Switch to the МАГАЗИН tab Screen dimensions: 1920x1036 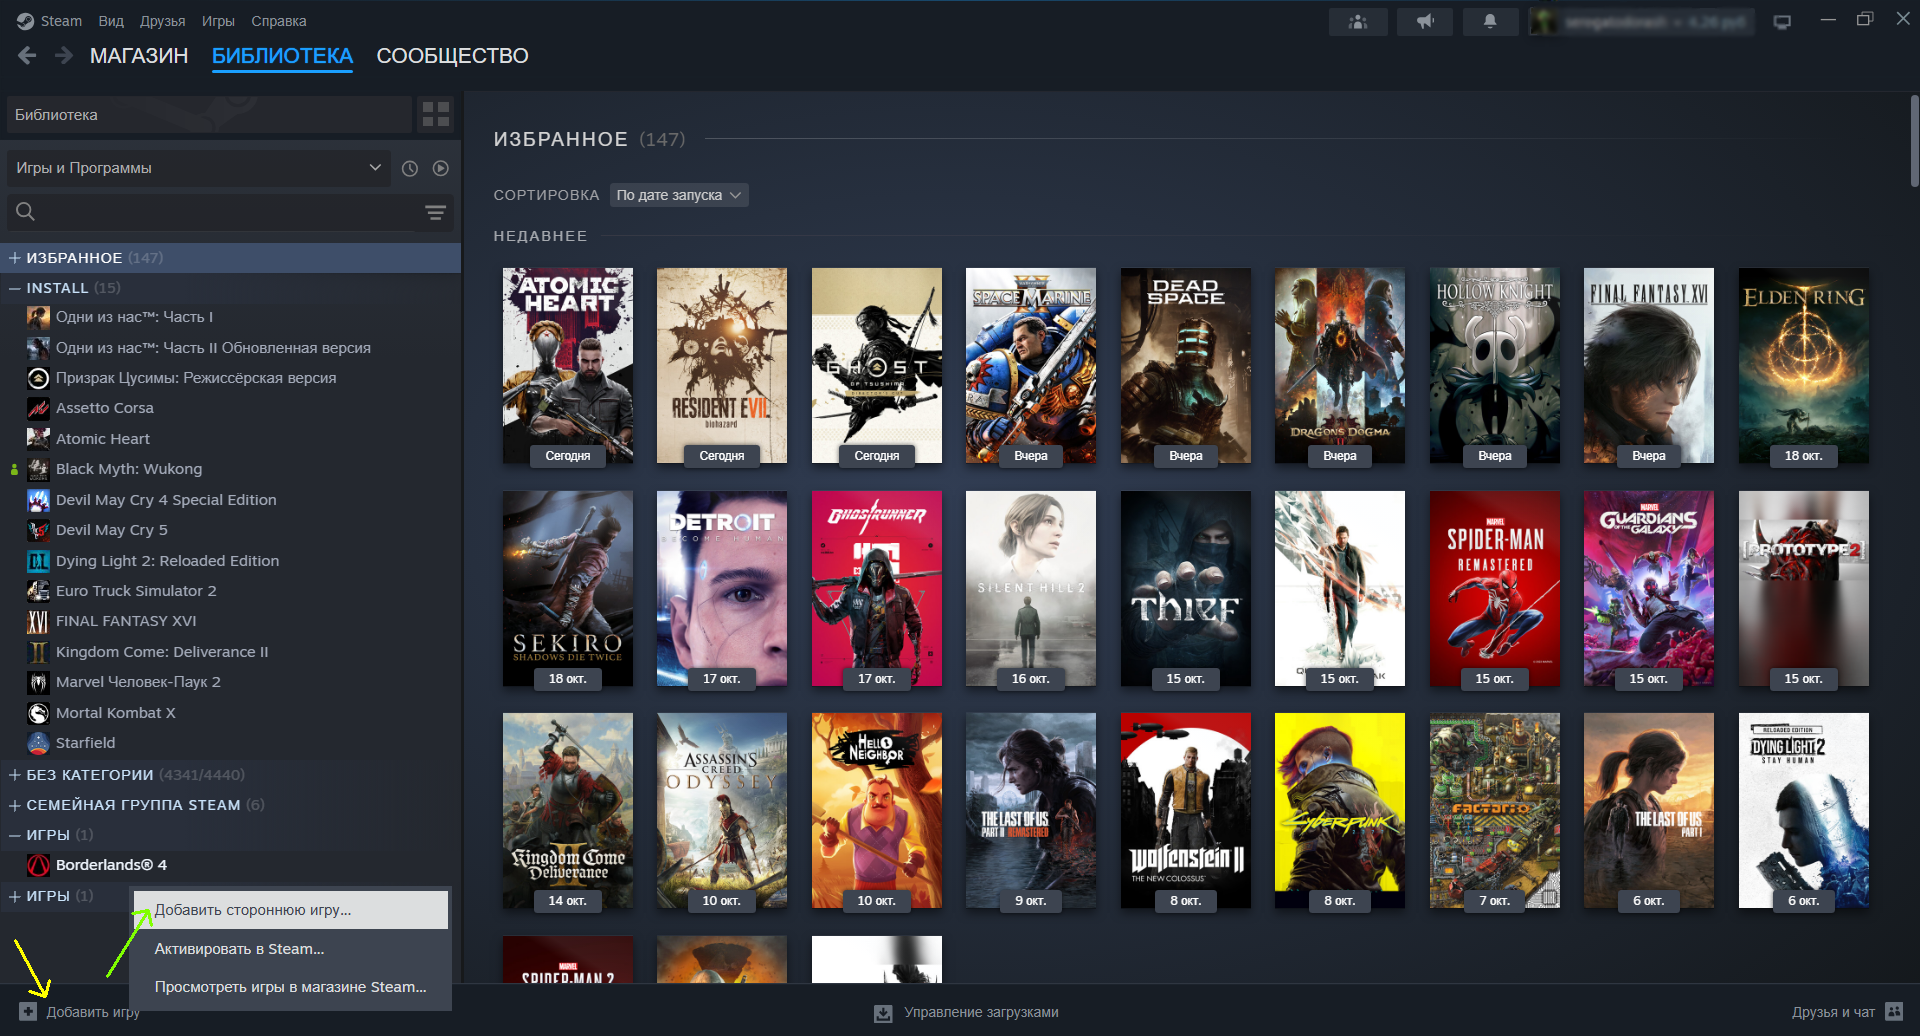139,56
